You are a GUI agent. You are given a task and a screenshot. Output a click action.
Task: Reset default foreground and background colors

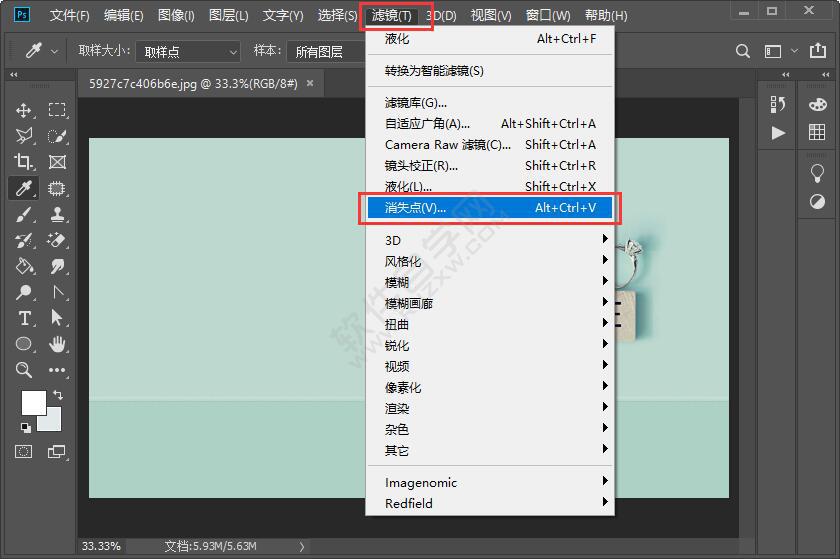25,427
